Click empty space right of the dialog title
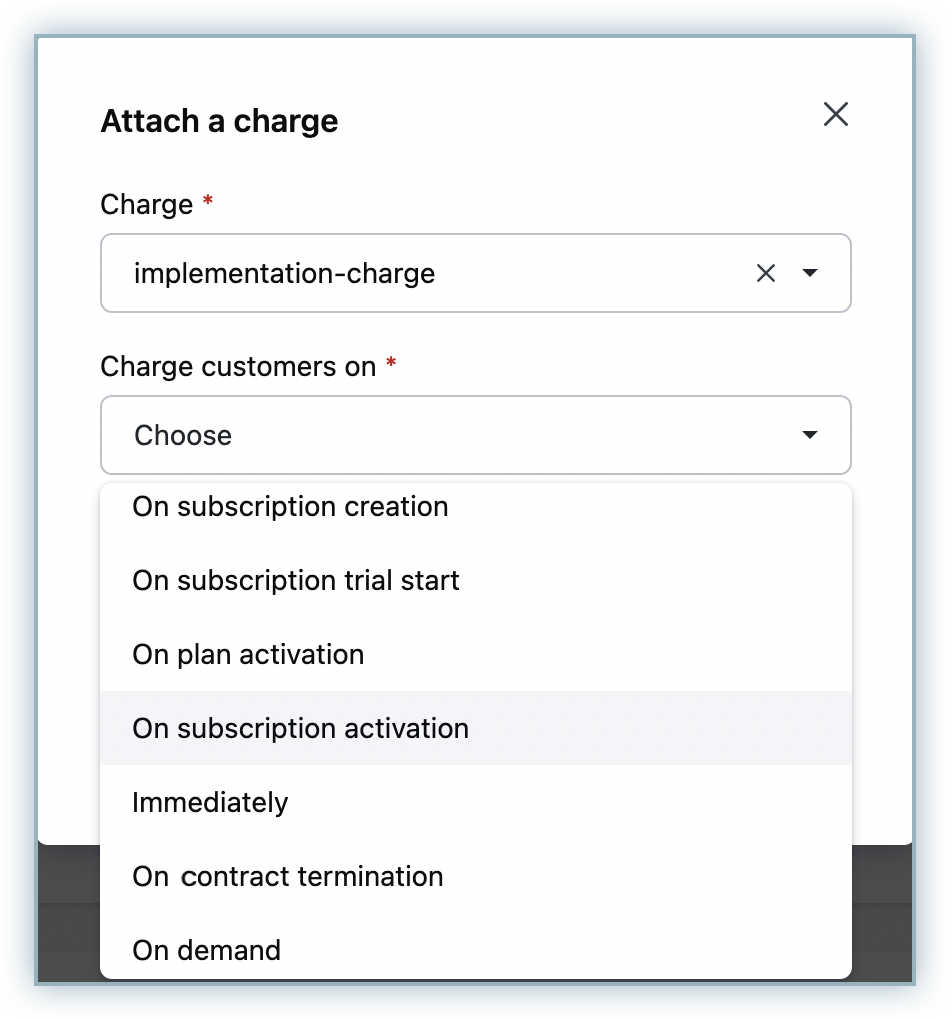This screenshot has width=950, height=1020. point(580,122)
